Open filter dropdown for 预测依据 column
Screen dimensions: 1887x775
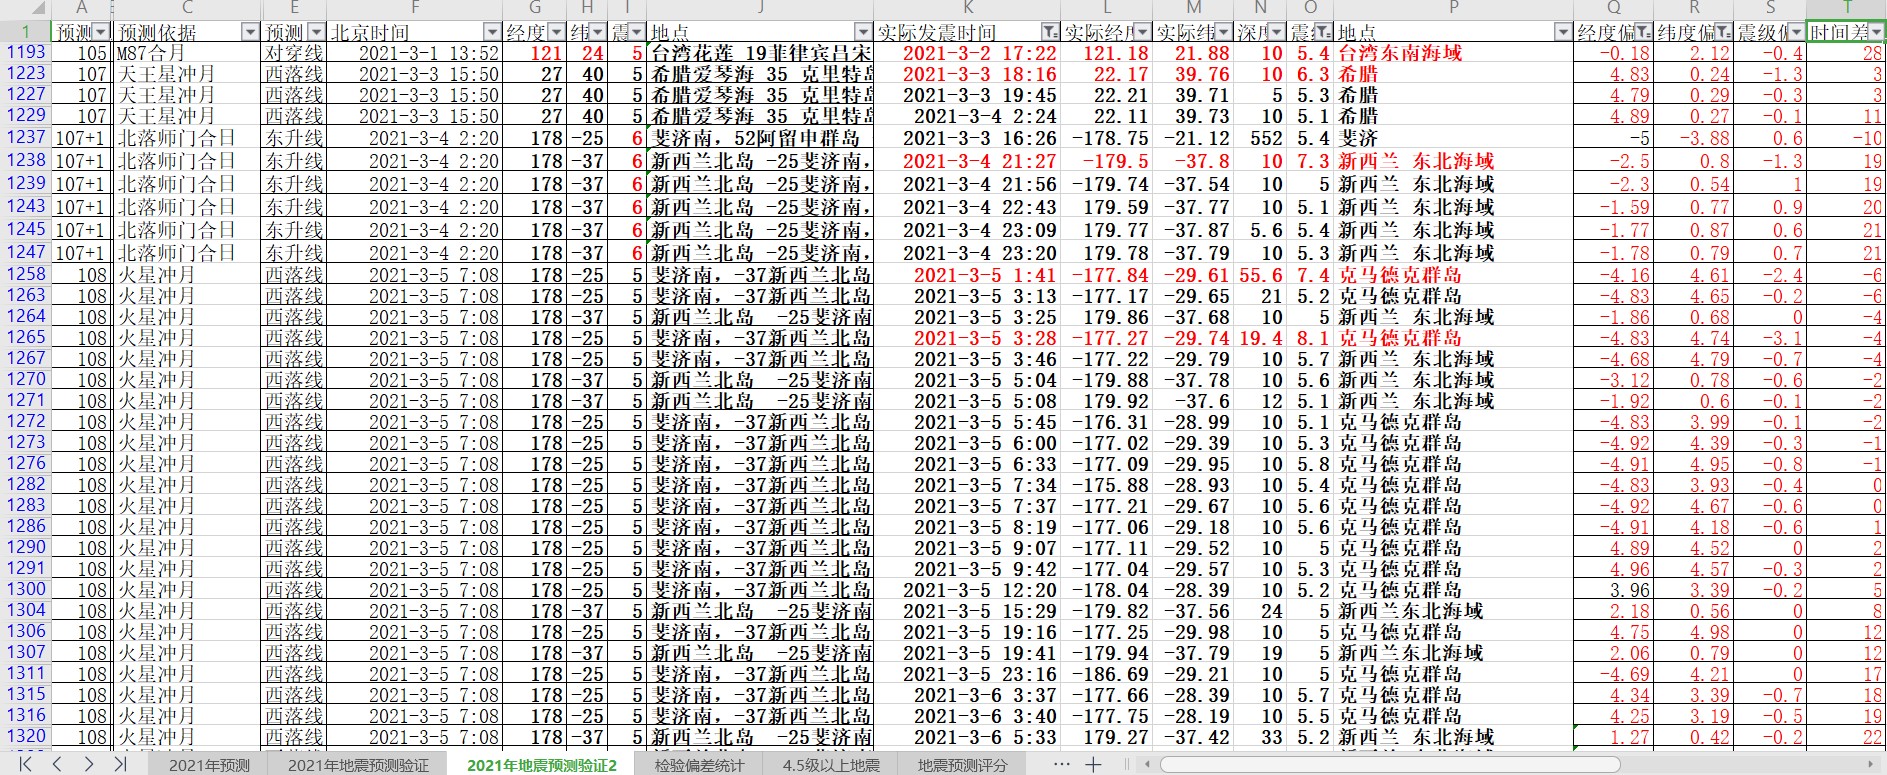click(250, 32)
